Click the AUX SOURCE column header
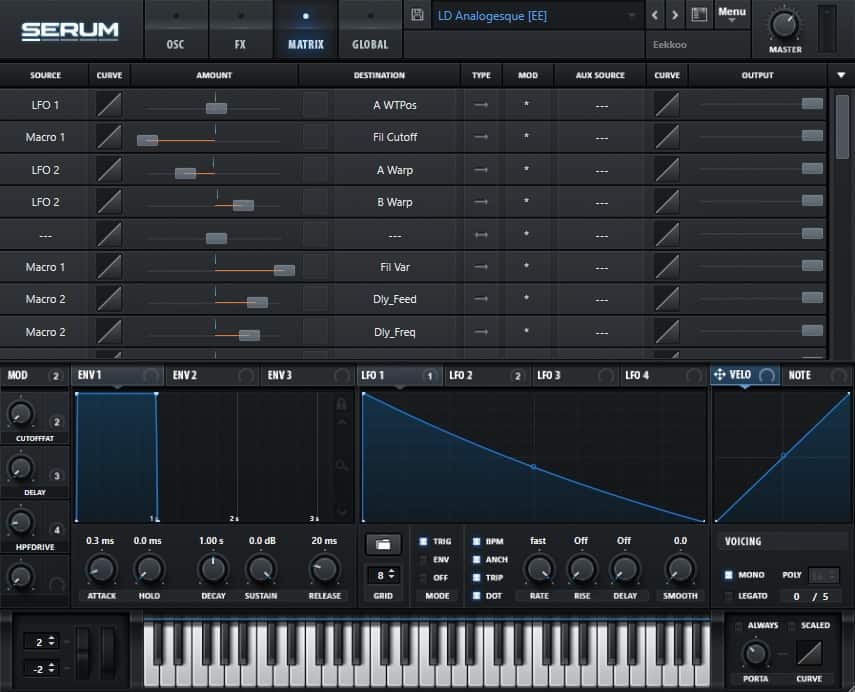855x692 pixels. [600, 75]
